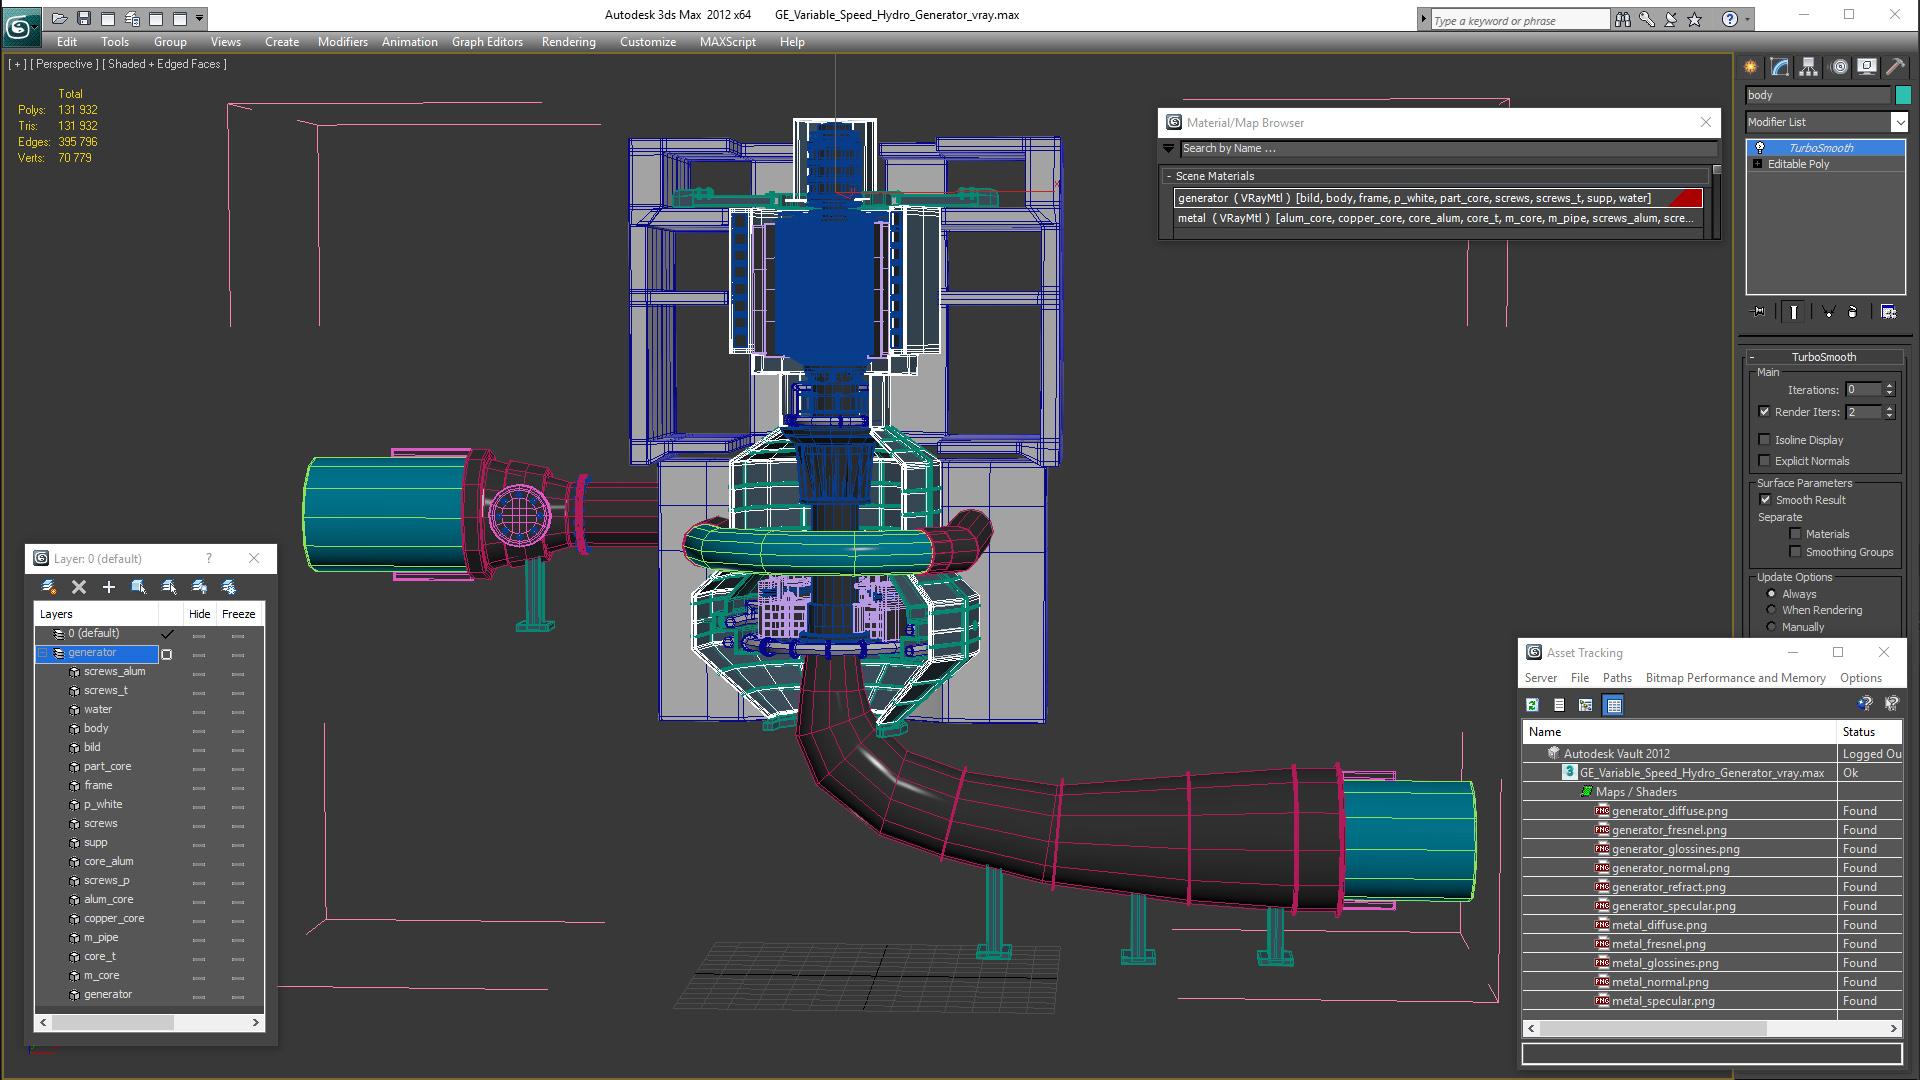Click the body object color swatch

point(1903,95)
